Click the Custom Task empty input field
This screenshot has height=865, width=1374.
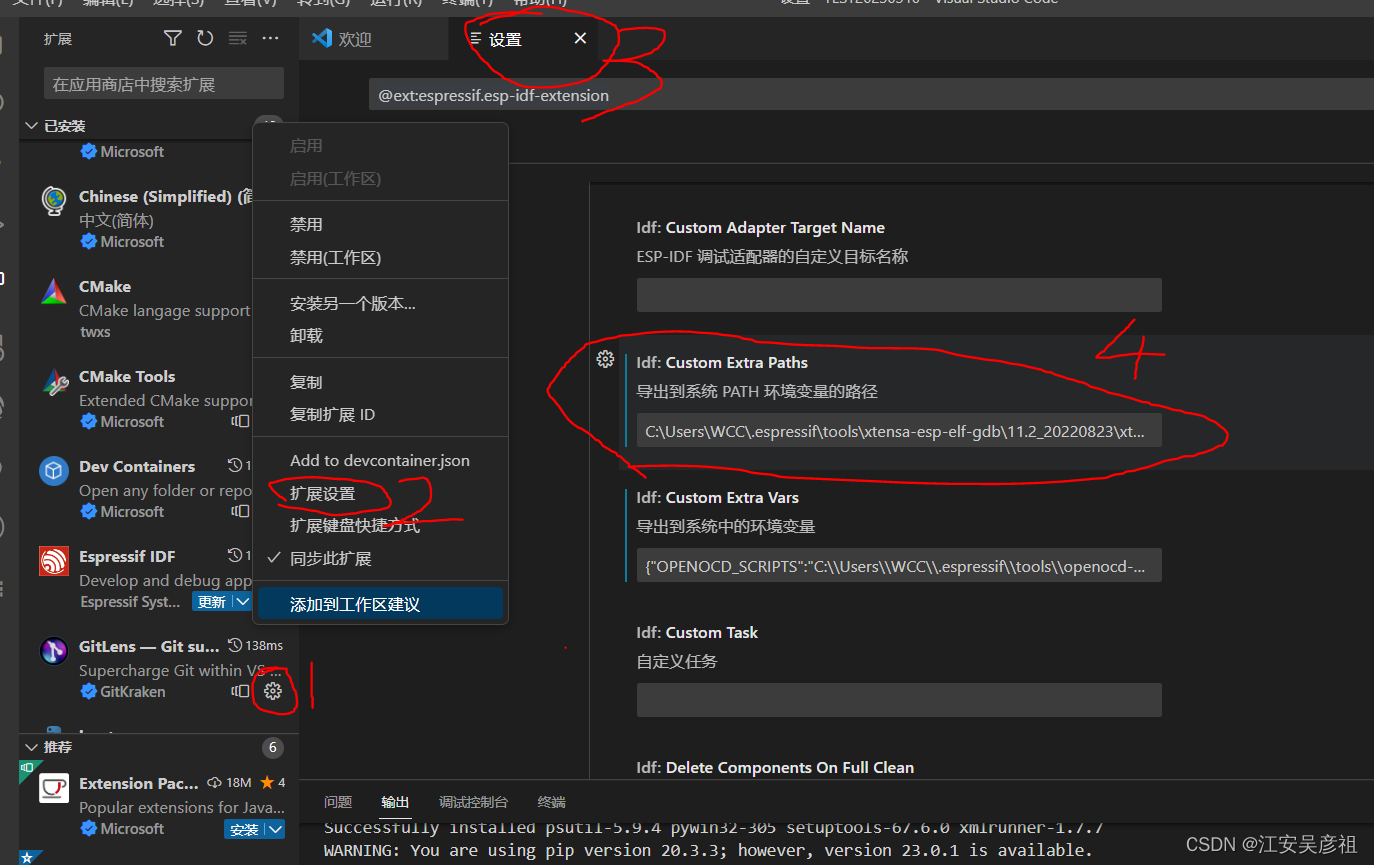(899, 700)
